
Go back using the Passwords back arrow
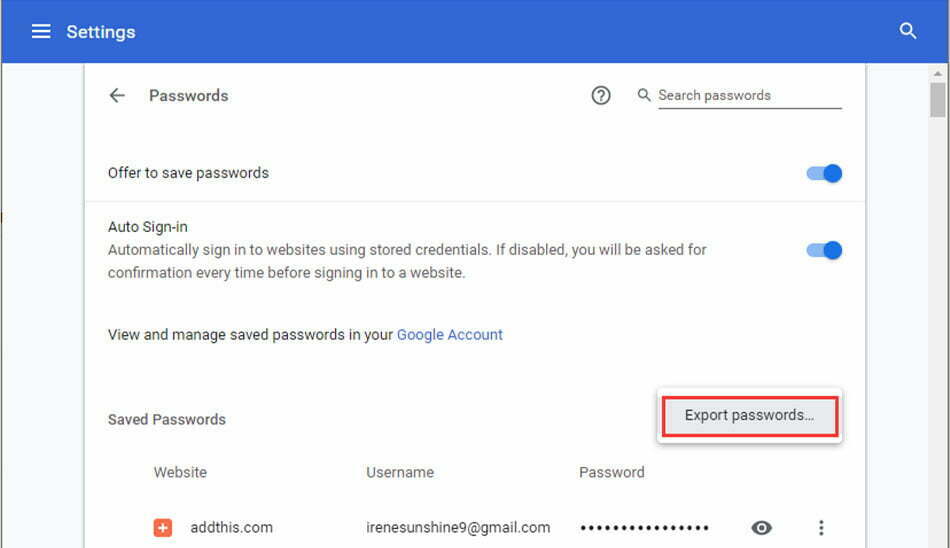117,95
